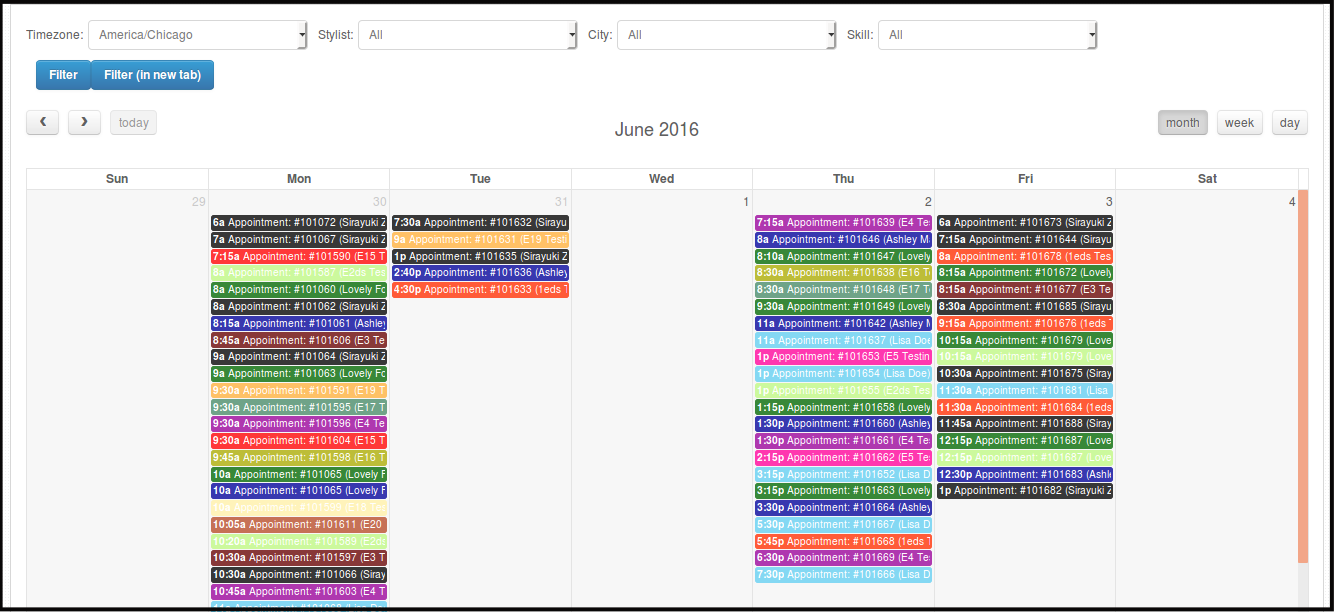Image resolution: width=1334 pixels, height=612 pixels.
Task: Go to previous month with left arrow
Action: (x=42, y=122)
